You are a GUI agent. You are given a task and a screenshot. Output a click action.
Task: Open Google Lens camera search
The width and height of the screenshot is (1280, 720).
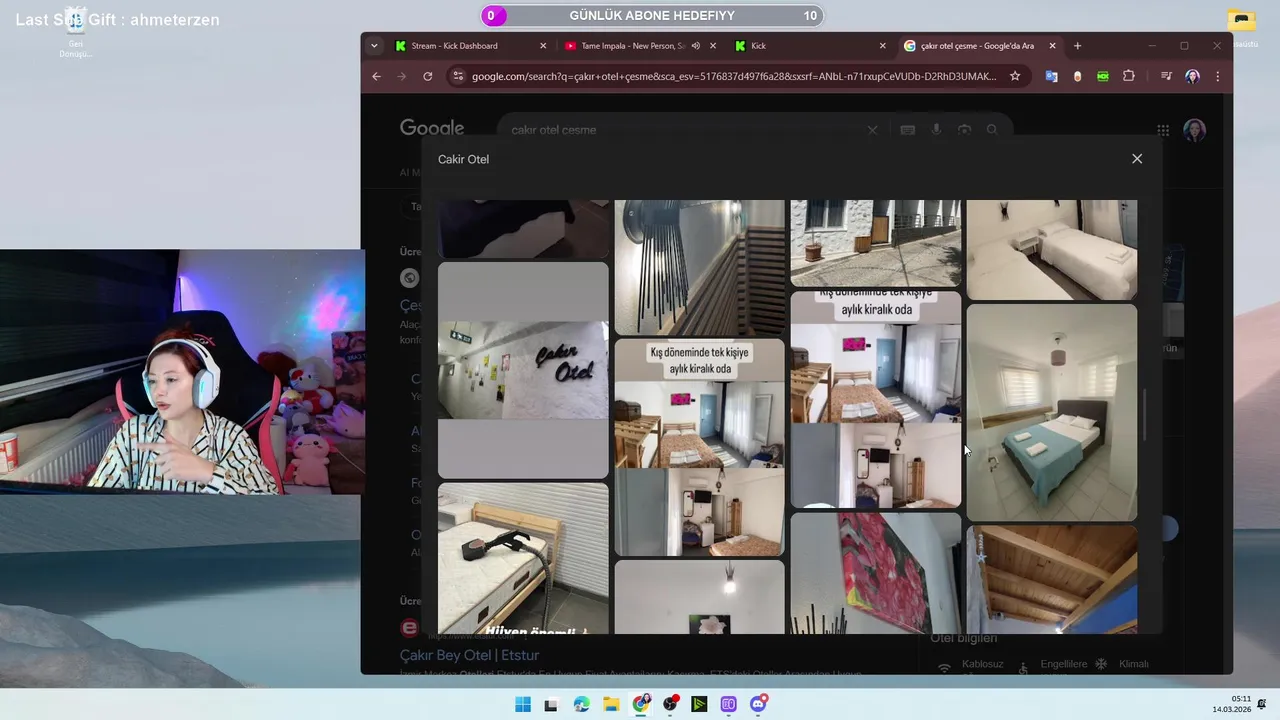[x=964, y=130]
